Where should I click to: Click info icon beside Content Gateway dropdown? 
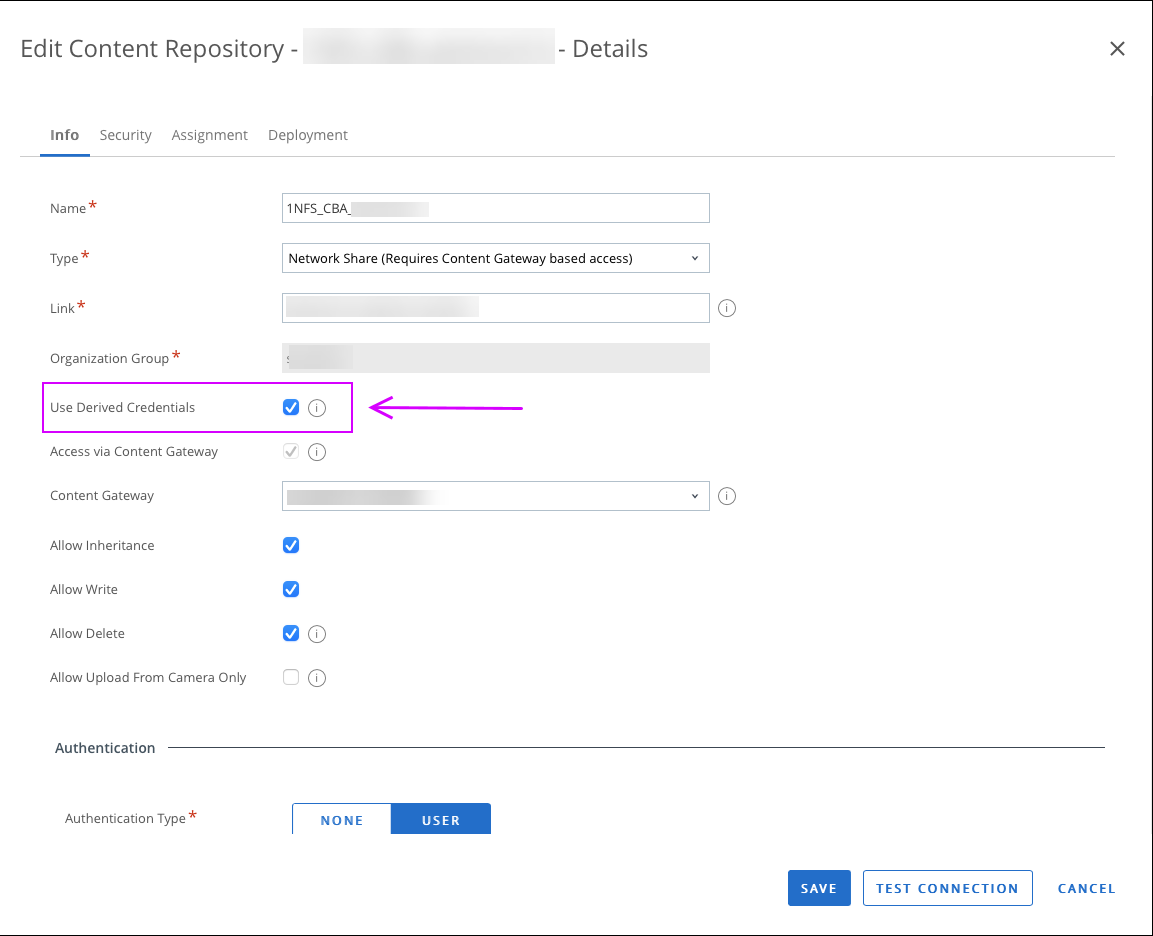pos(727,496)
